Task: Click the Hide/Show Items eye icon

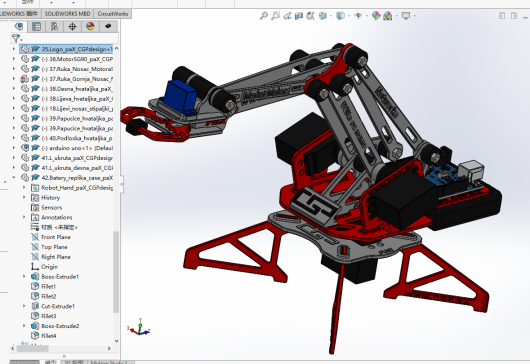Action: coord(358,16)
